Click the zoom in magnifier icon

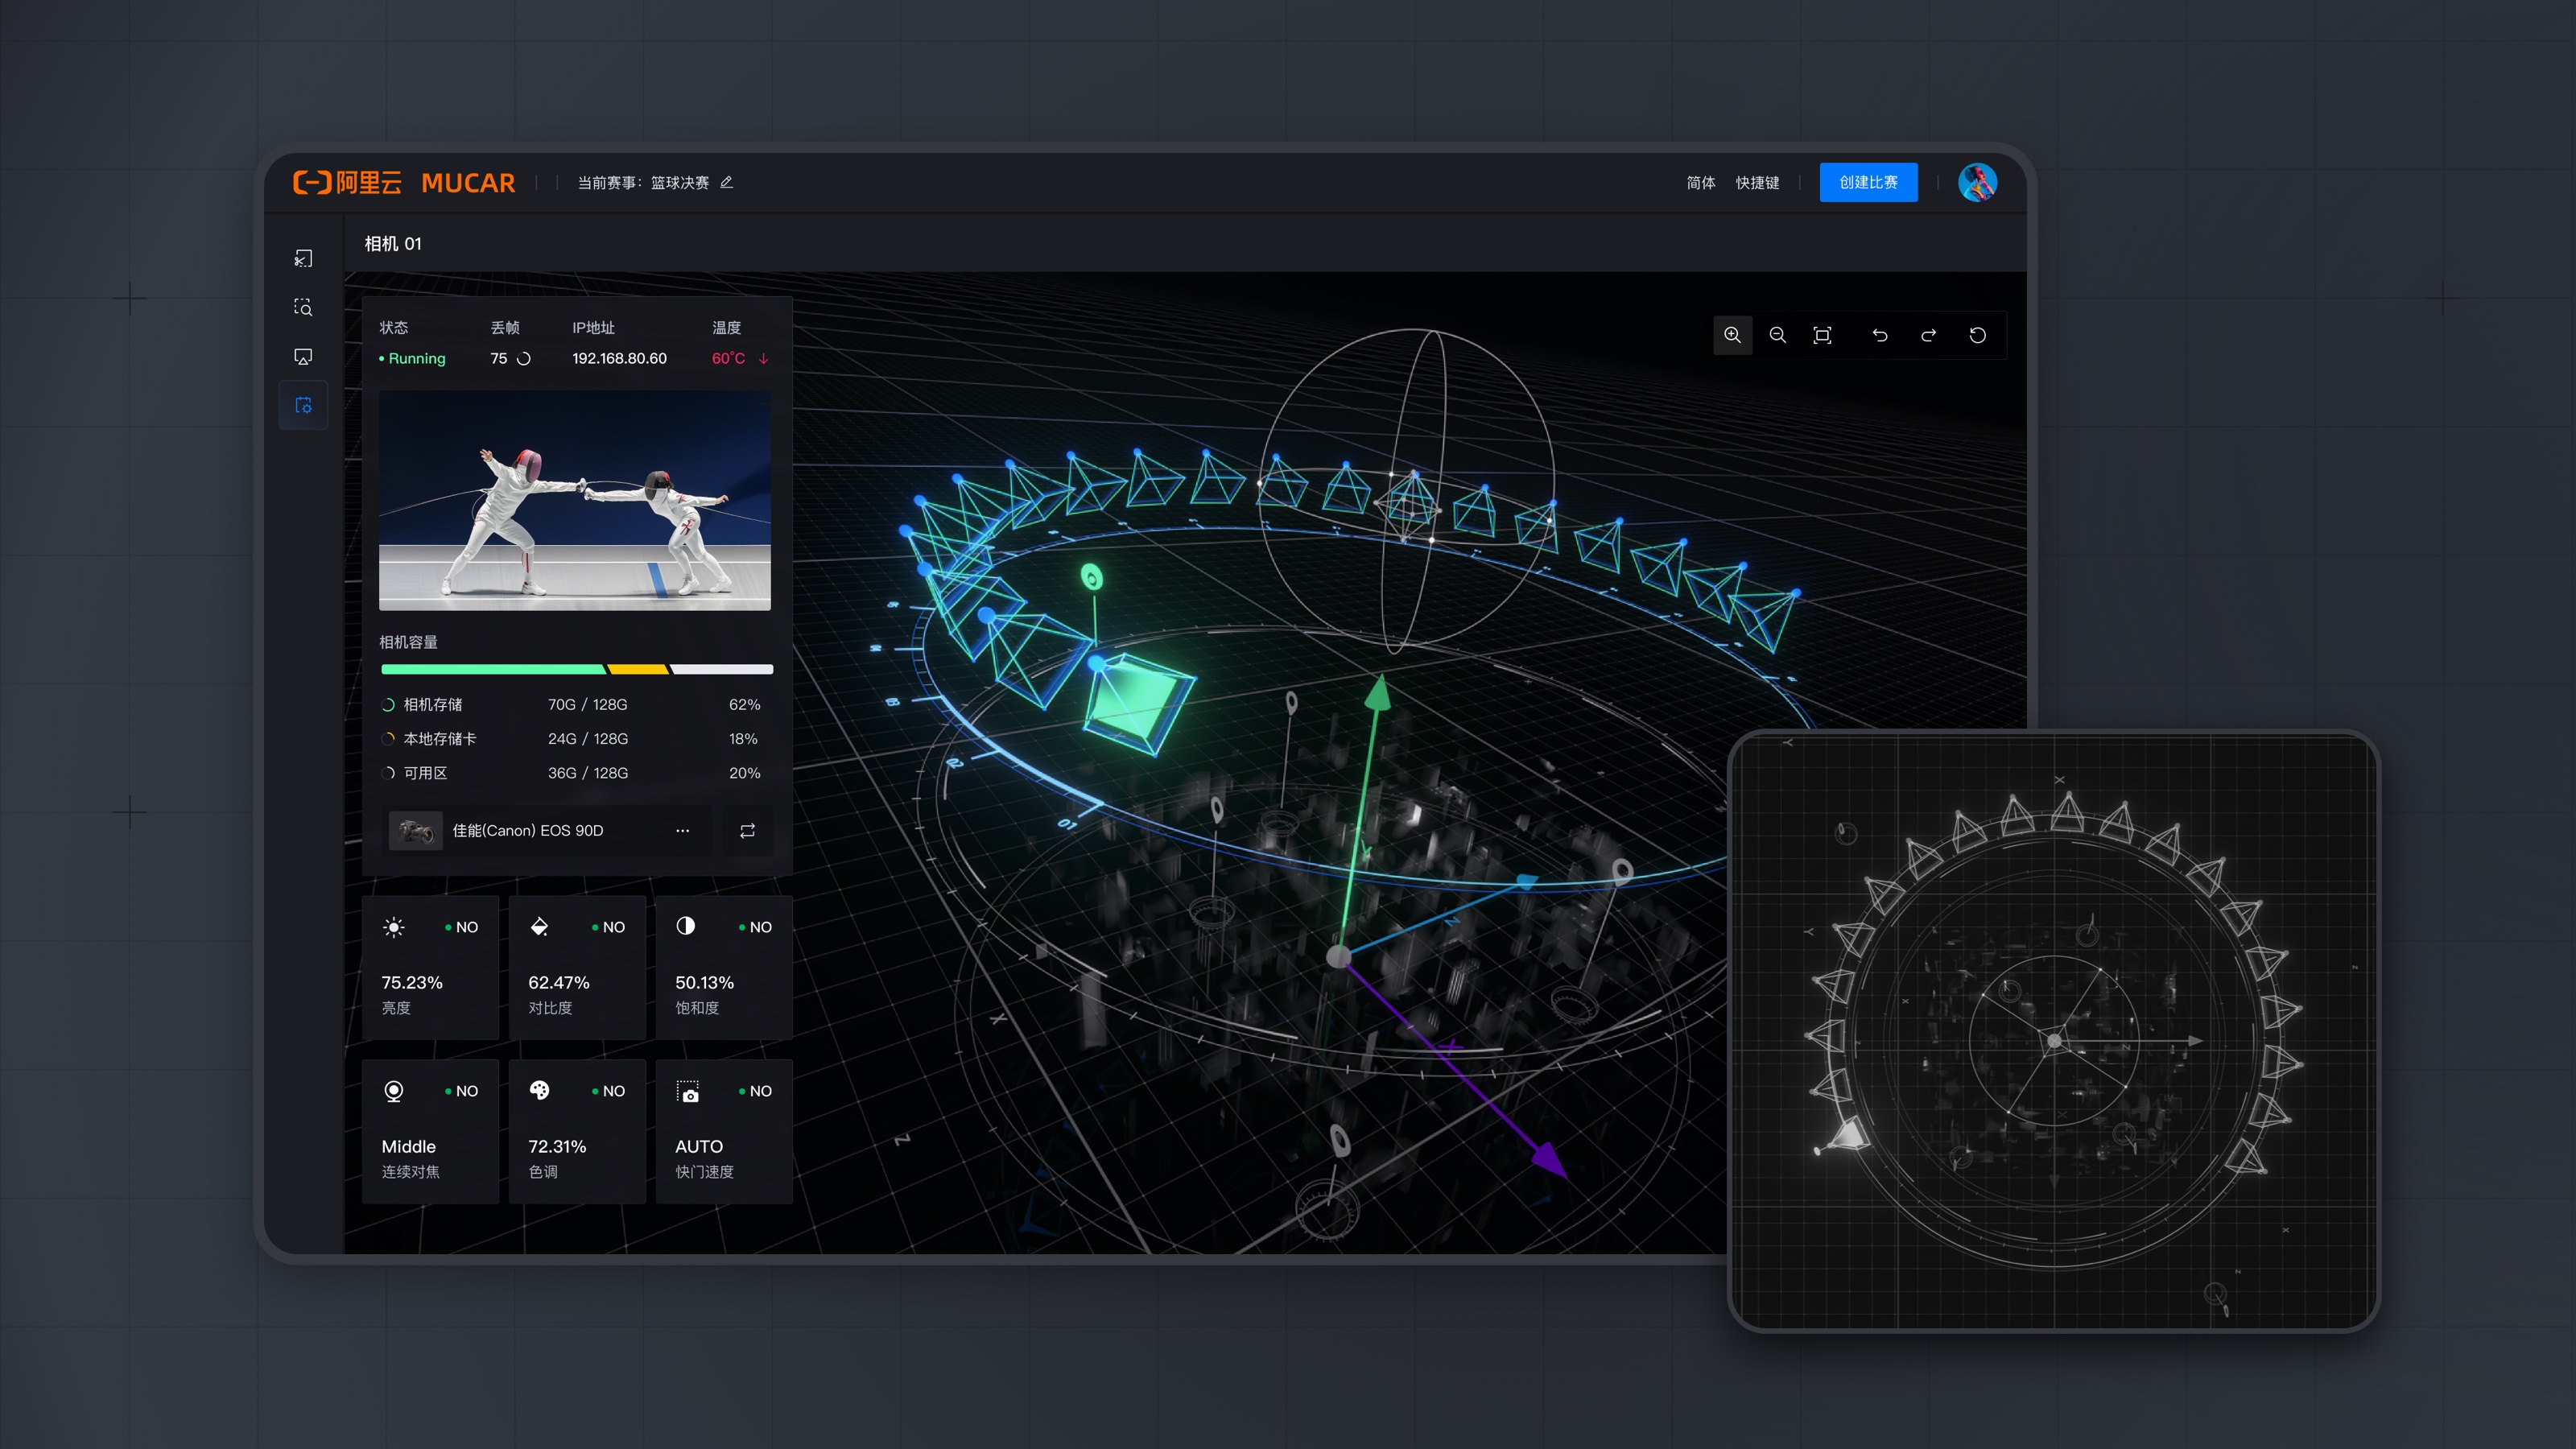pos(1732,335)
